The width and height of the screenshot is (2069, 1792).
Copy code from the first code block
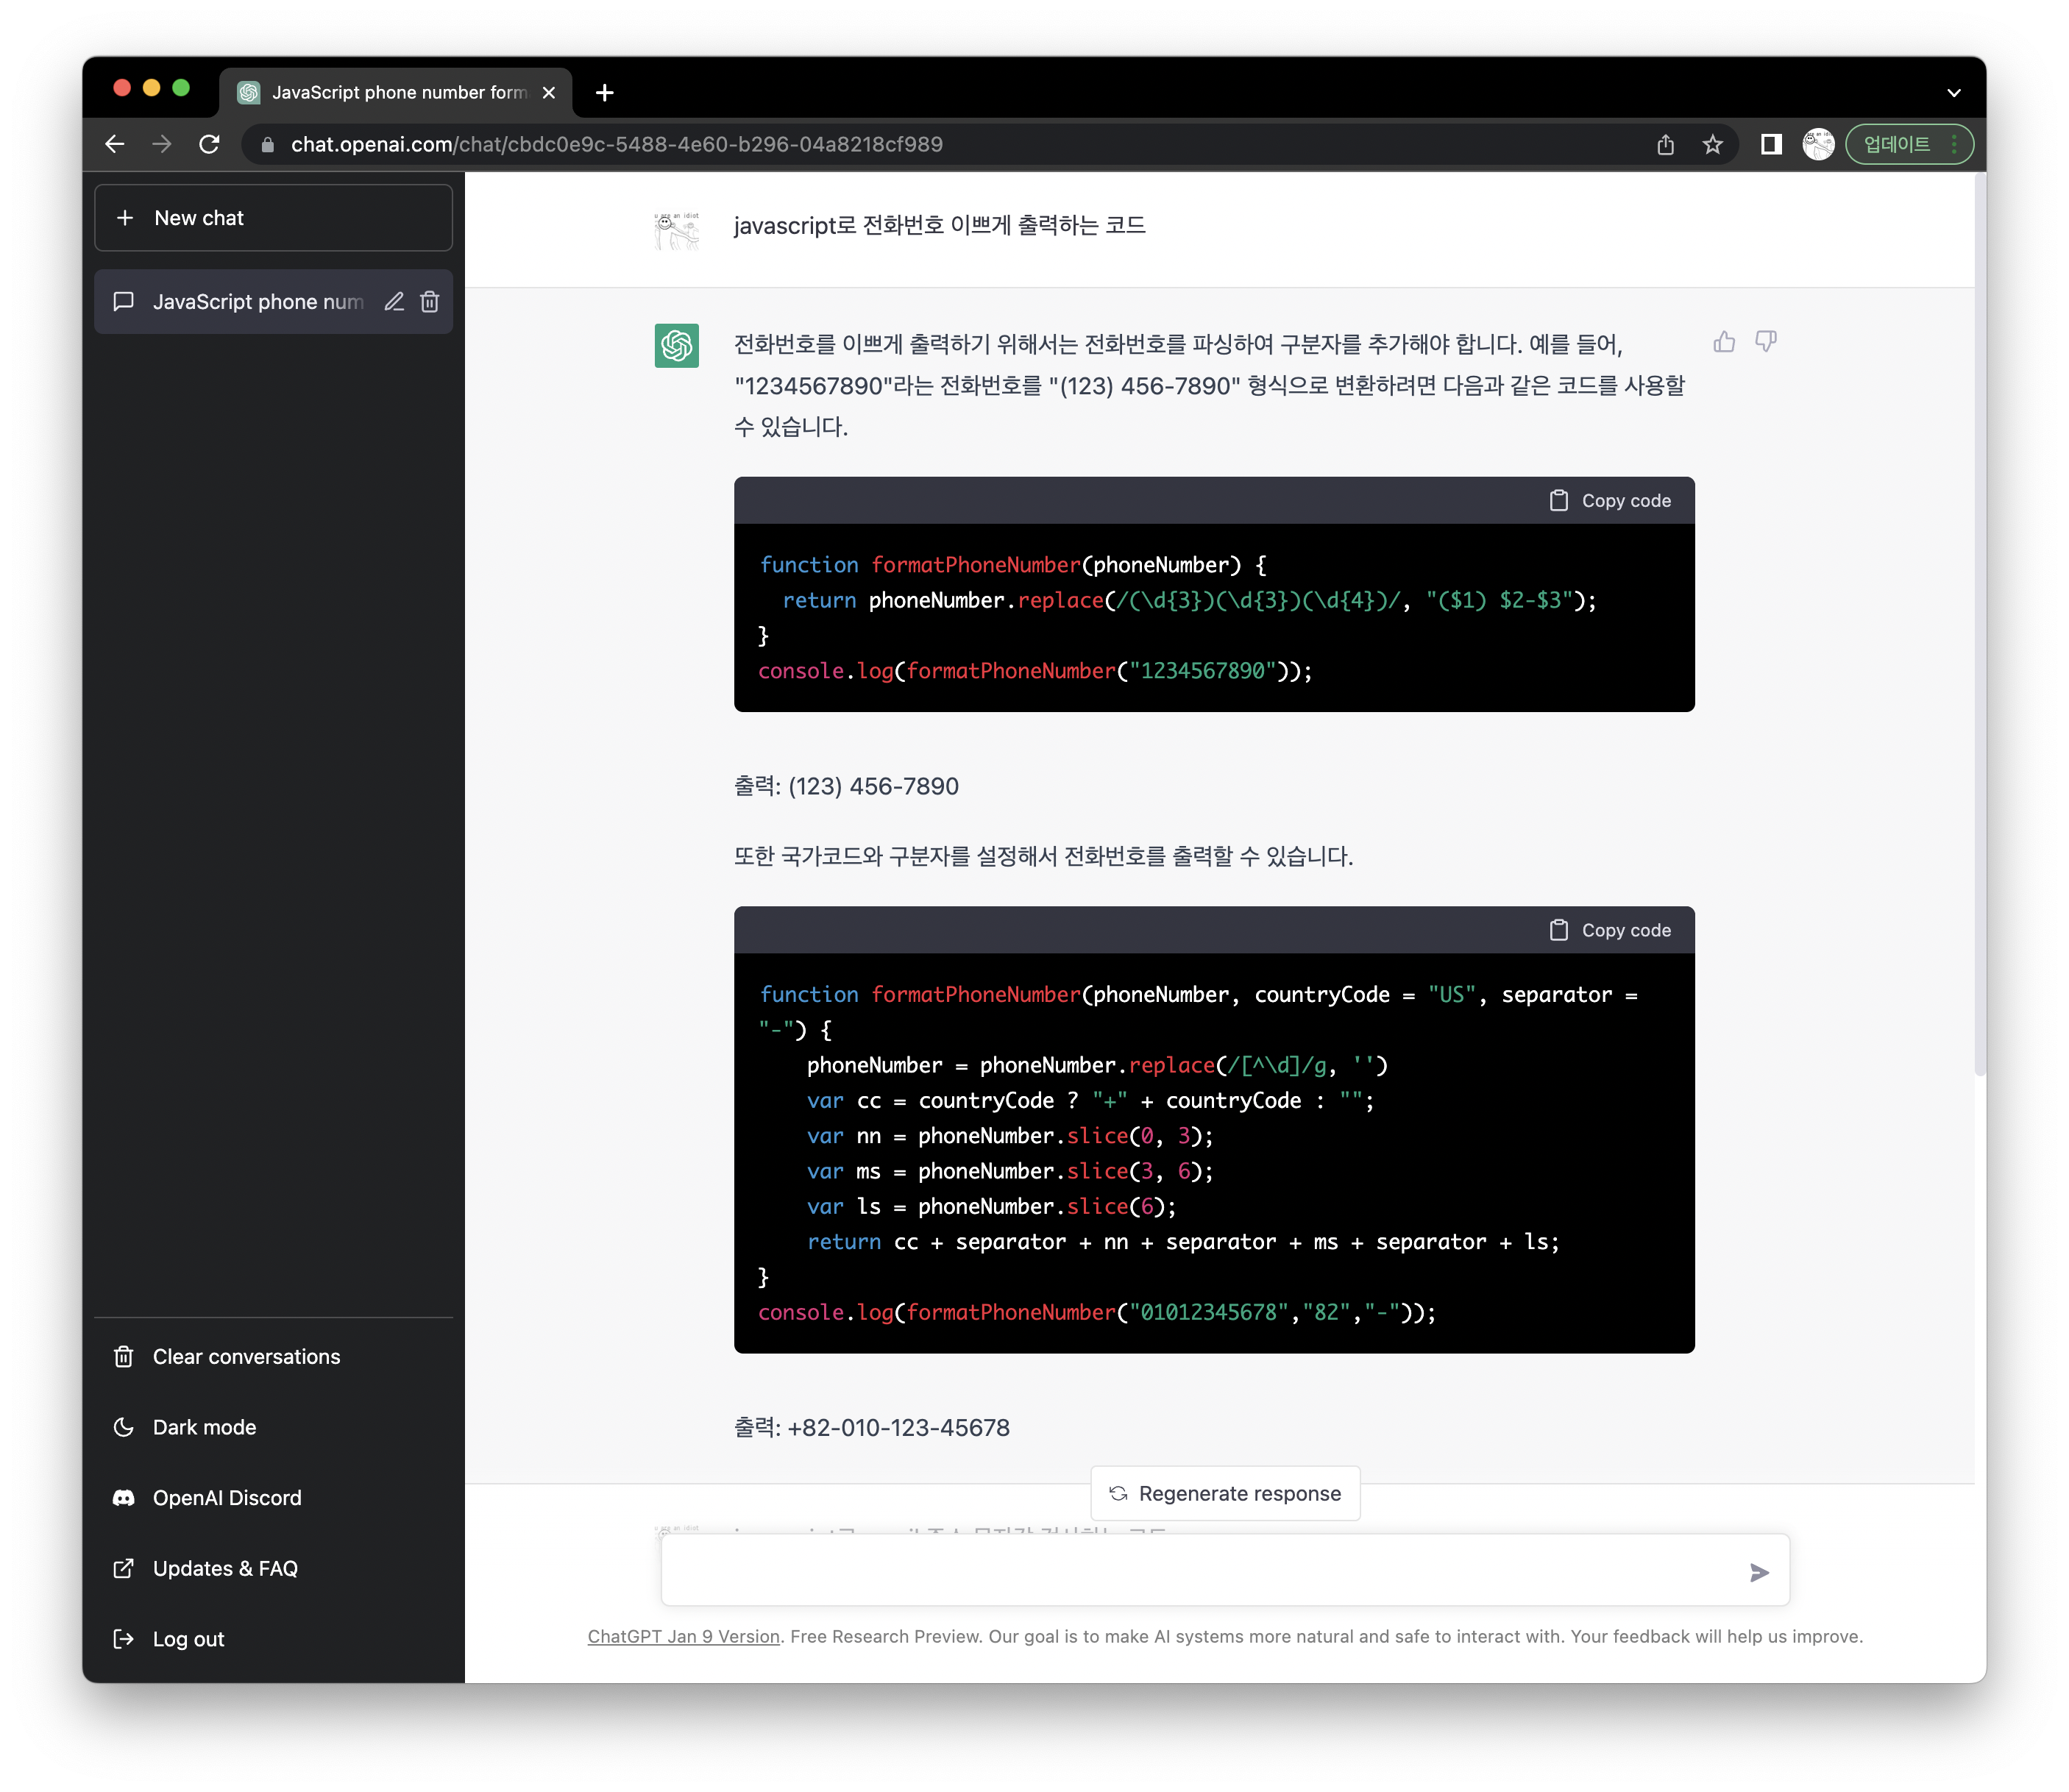pos(1610,501)
